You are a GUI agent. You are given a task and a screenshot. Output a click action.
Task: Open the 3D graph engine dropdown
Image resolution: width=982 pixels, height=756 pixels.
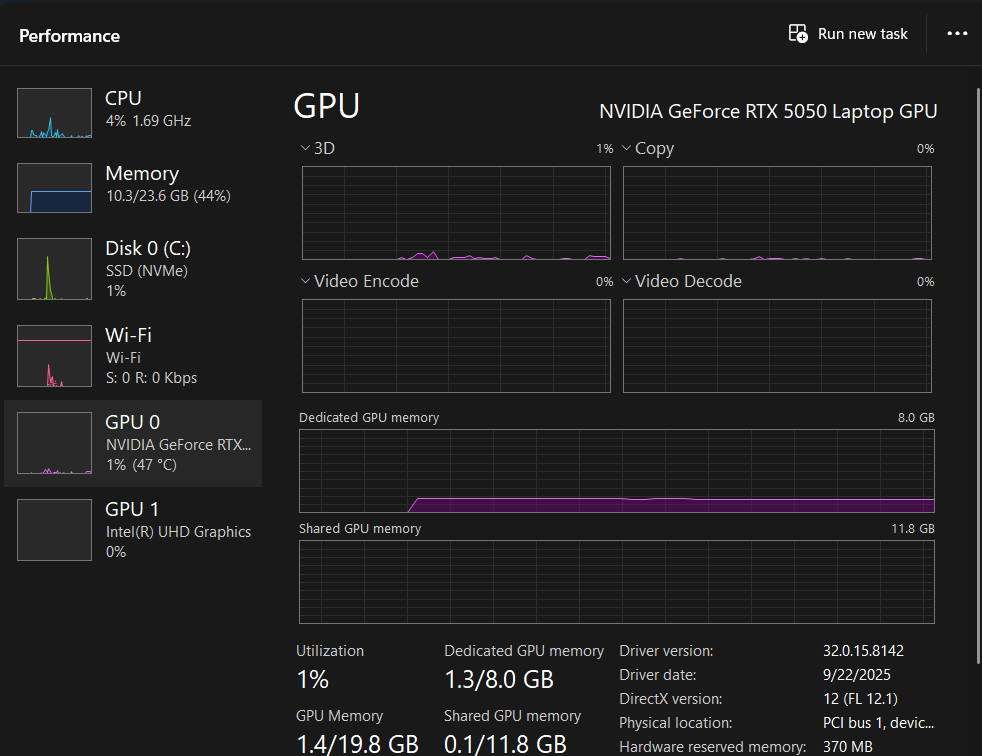306,148
